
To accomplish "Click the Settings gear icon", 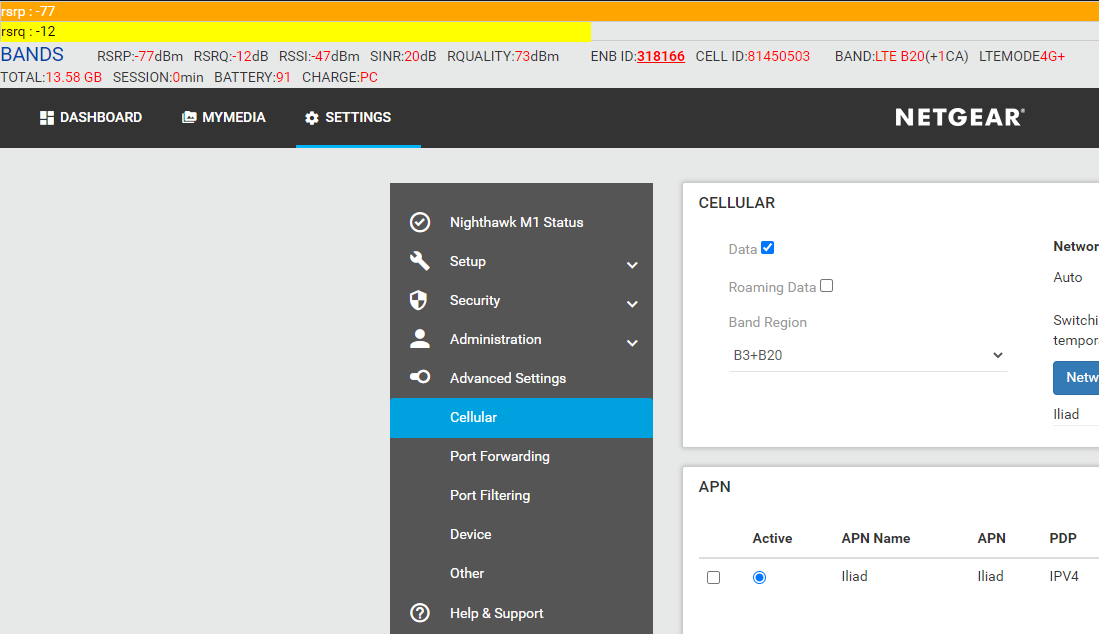I will tap(312, 118).
